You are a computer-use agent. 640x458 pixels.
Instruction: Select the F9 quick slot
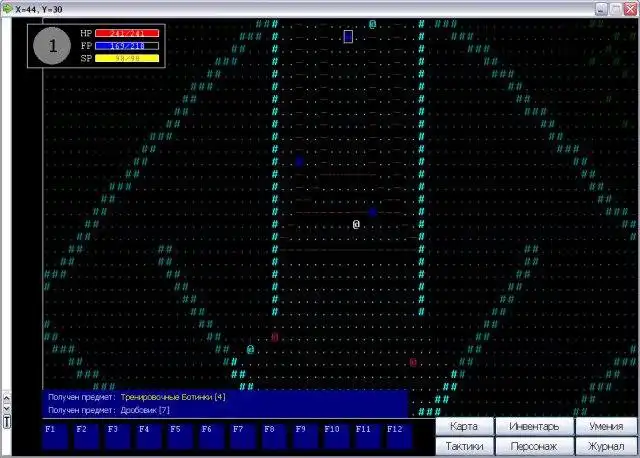(306, 436)
